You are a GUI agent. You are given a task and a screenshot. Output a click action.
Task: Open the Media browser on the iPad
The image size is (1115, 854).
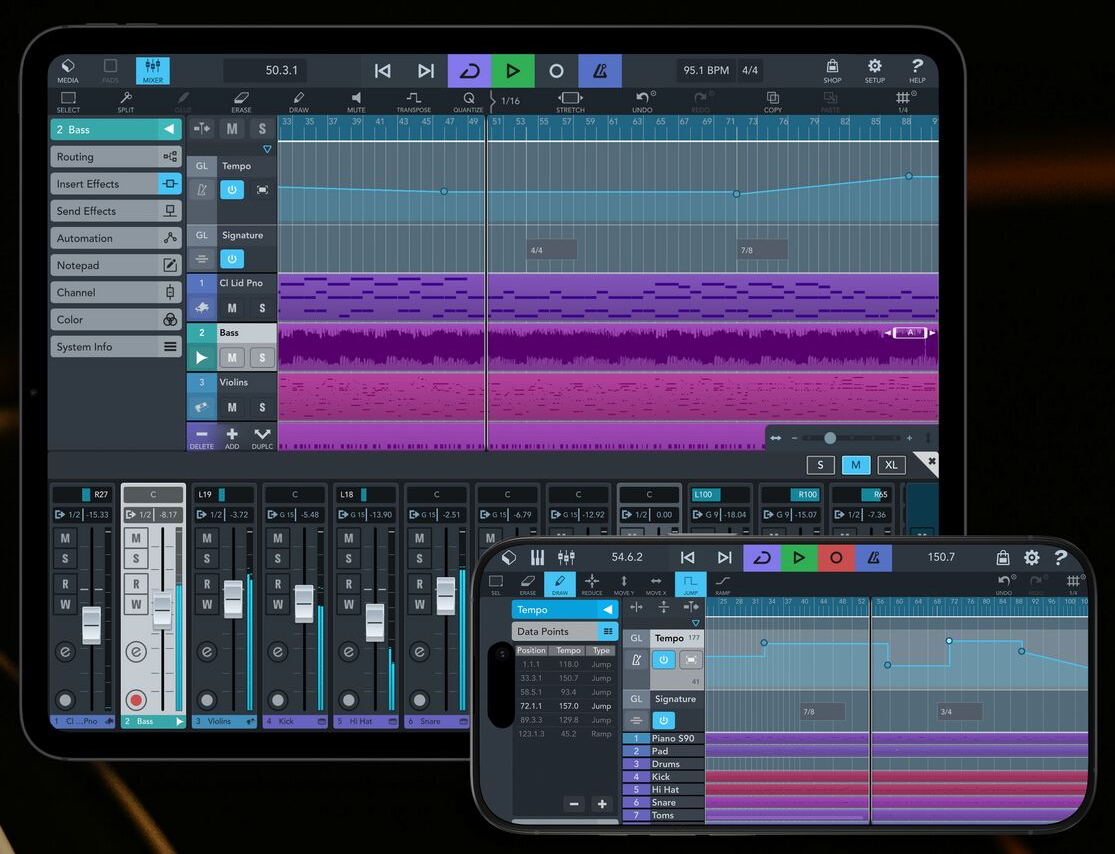pos(68,70)
